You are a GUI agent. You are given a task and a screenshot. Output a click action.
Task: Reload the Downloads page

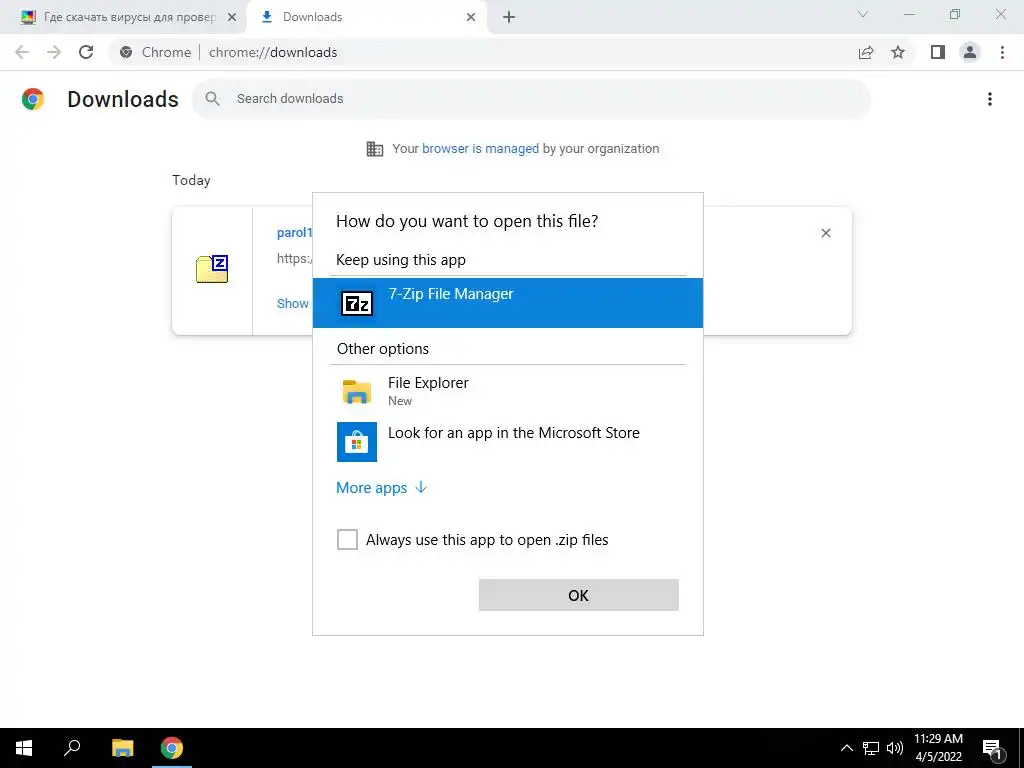(x=86, y=52)
